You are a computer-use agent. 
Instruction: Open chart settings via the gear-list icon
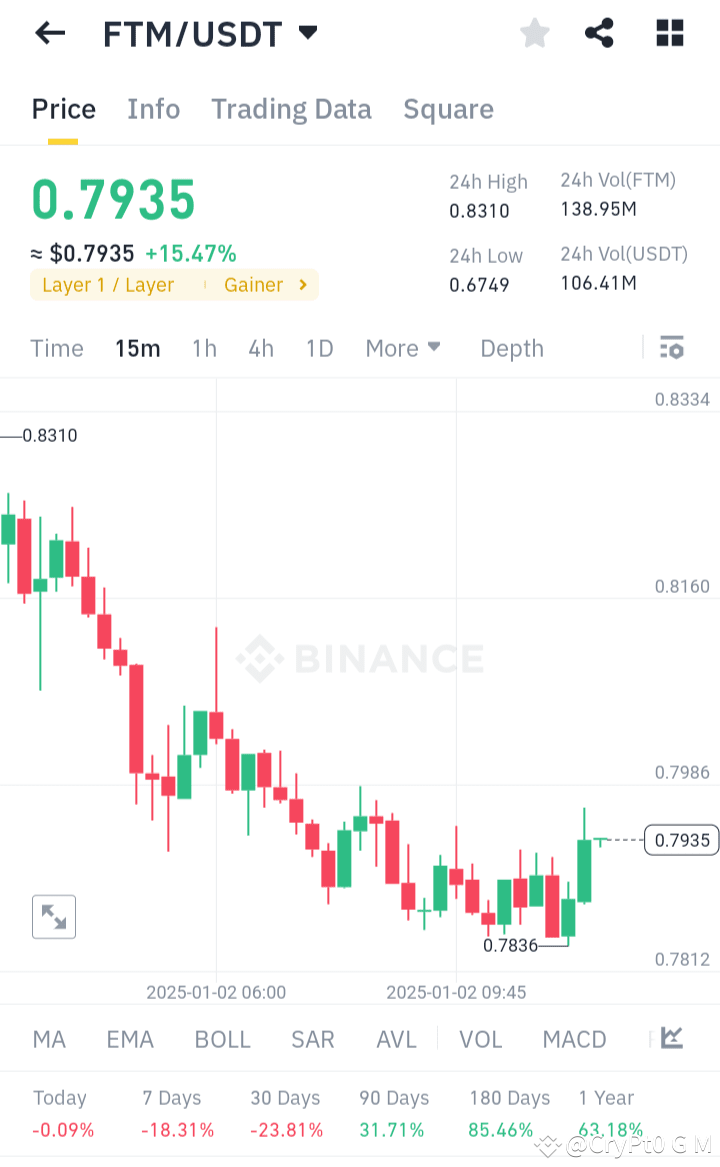pyautogui.click(x=672, y=348)
